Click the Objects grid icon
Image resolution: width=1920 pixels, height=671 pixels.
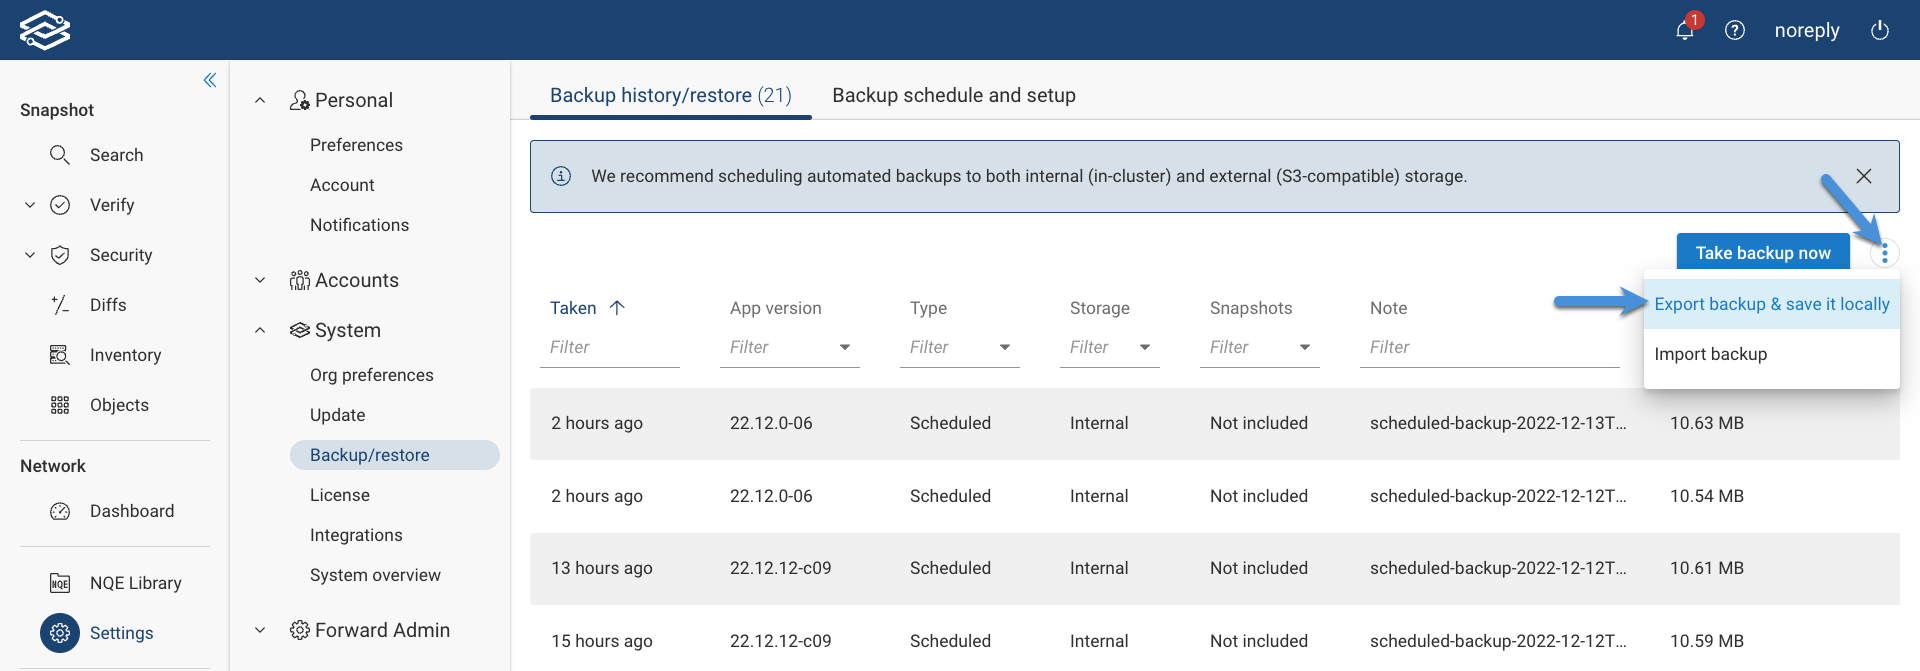point(60,405)
